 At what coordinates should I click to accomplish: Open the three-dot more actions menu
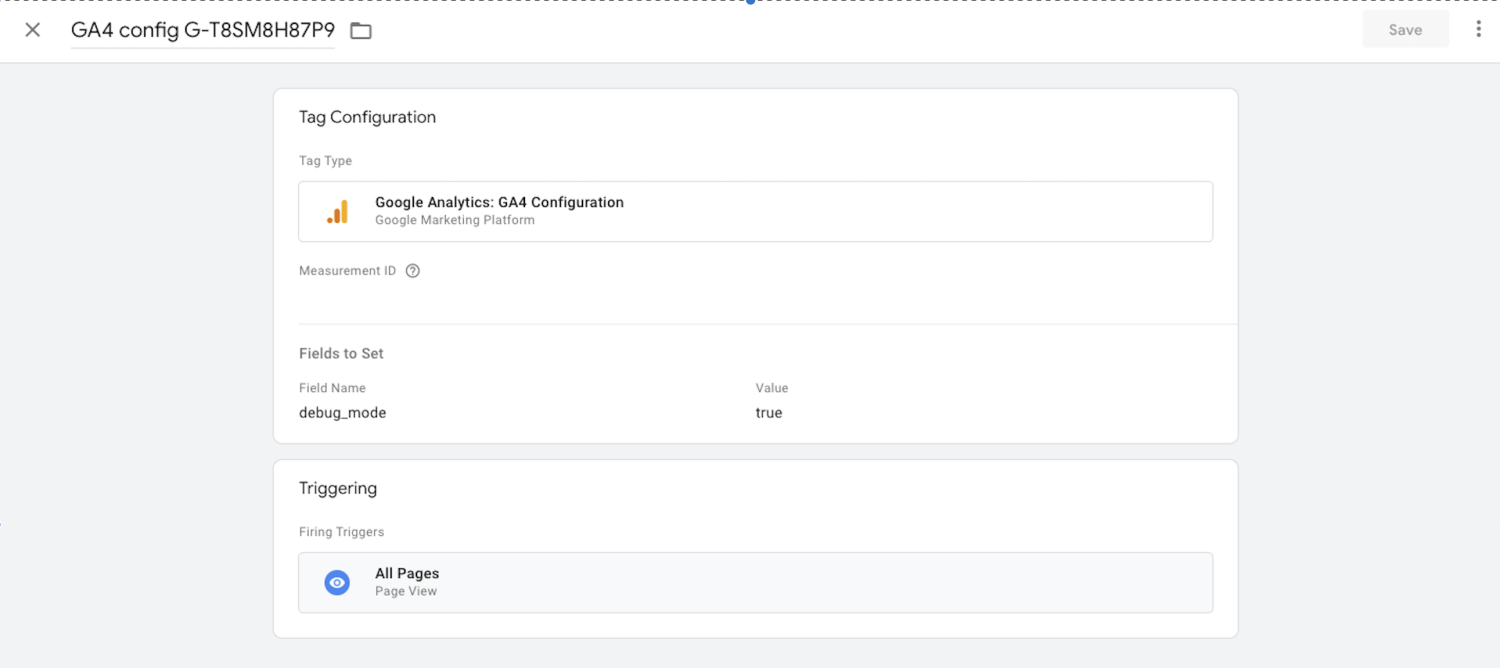[1478, 30]
